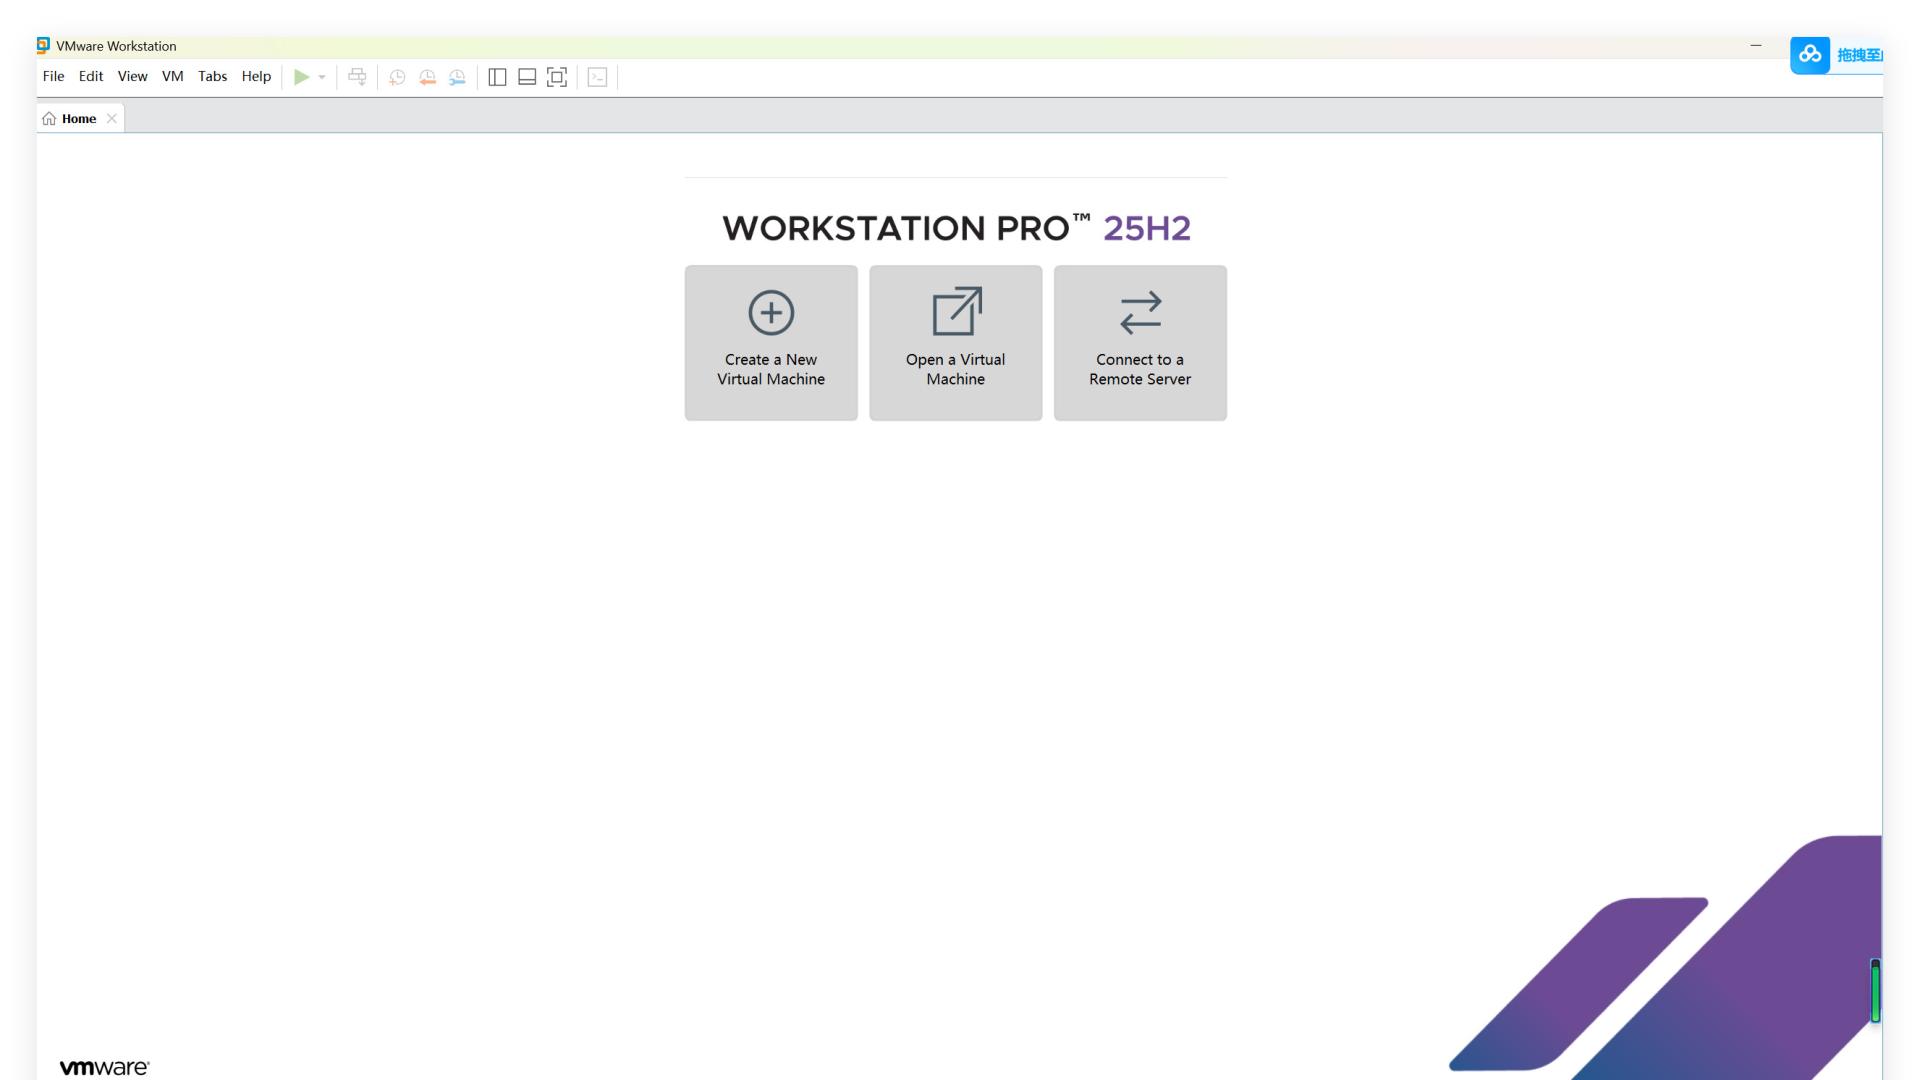Enter full screen mode via toolbar icon
1920x1080 pixels.
click(x=558, y=77)
